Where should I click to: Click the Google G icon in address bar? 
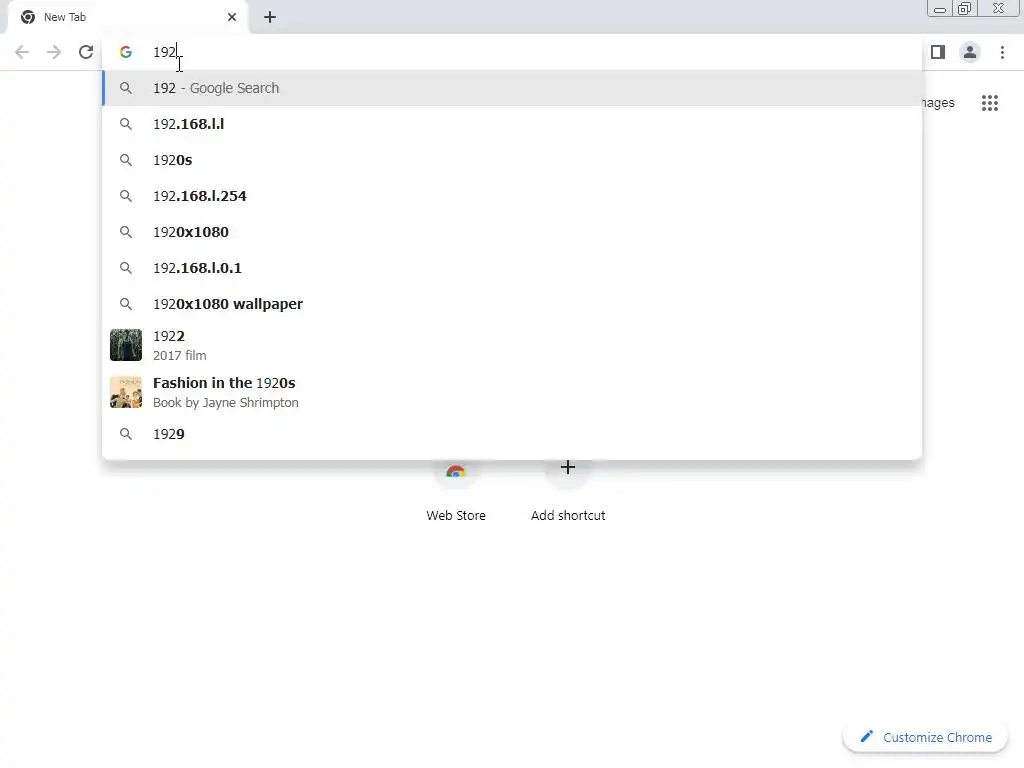click(126, 52)
